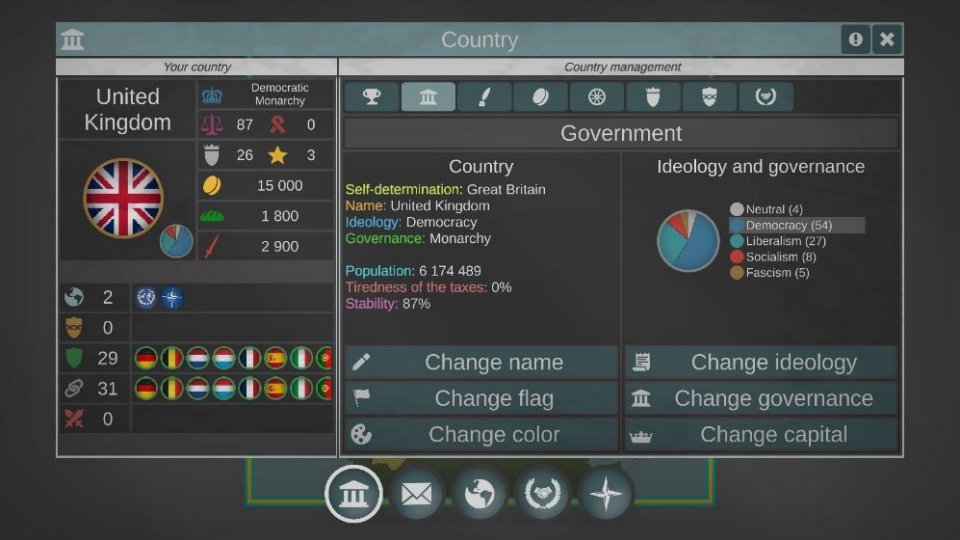The image size is (960, 540).
Task: Click the Change governance button
Action: click(x=761, y=398)
